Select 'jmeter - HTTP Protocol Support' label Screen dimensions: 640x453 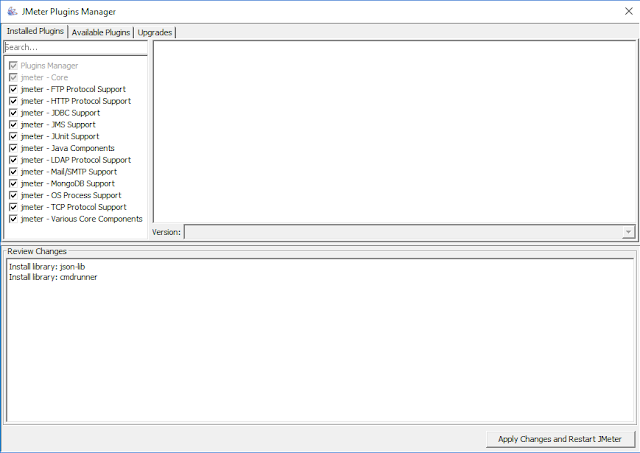76,101
